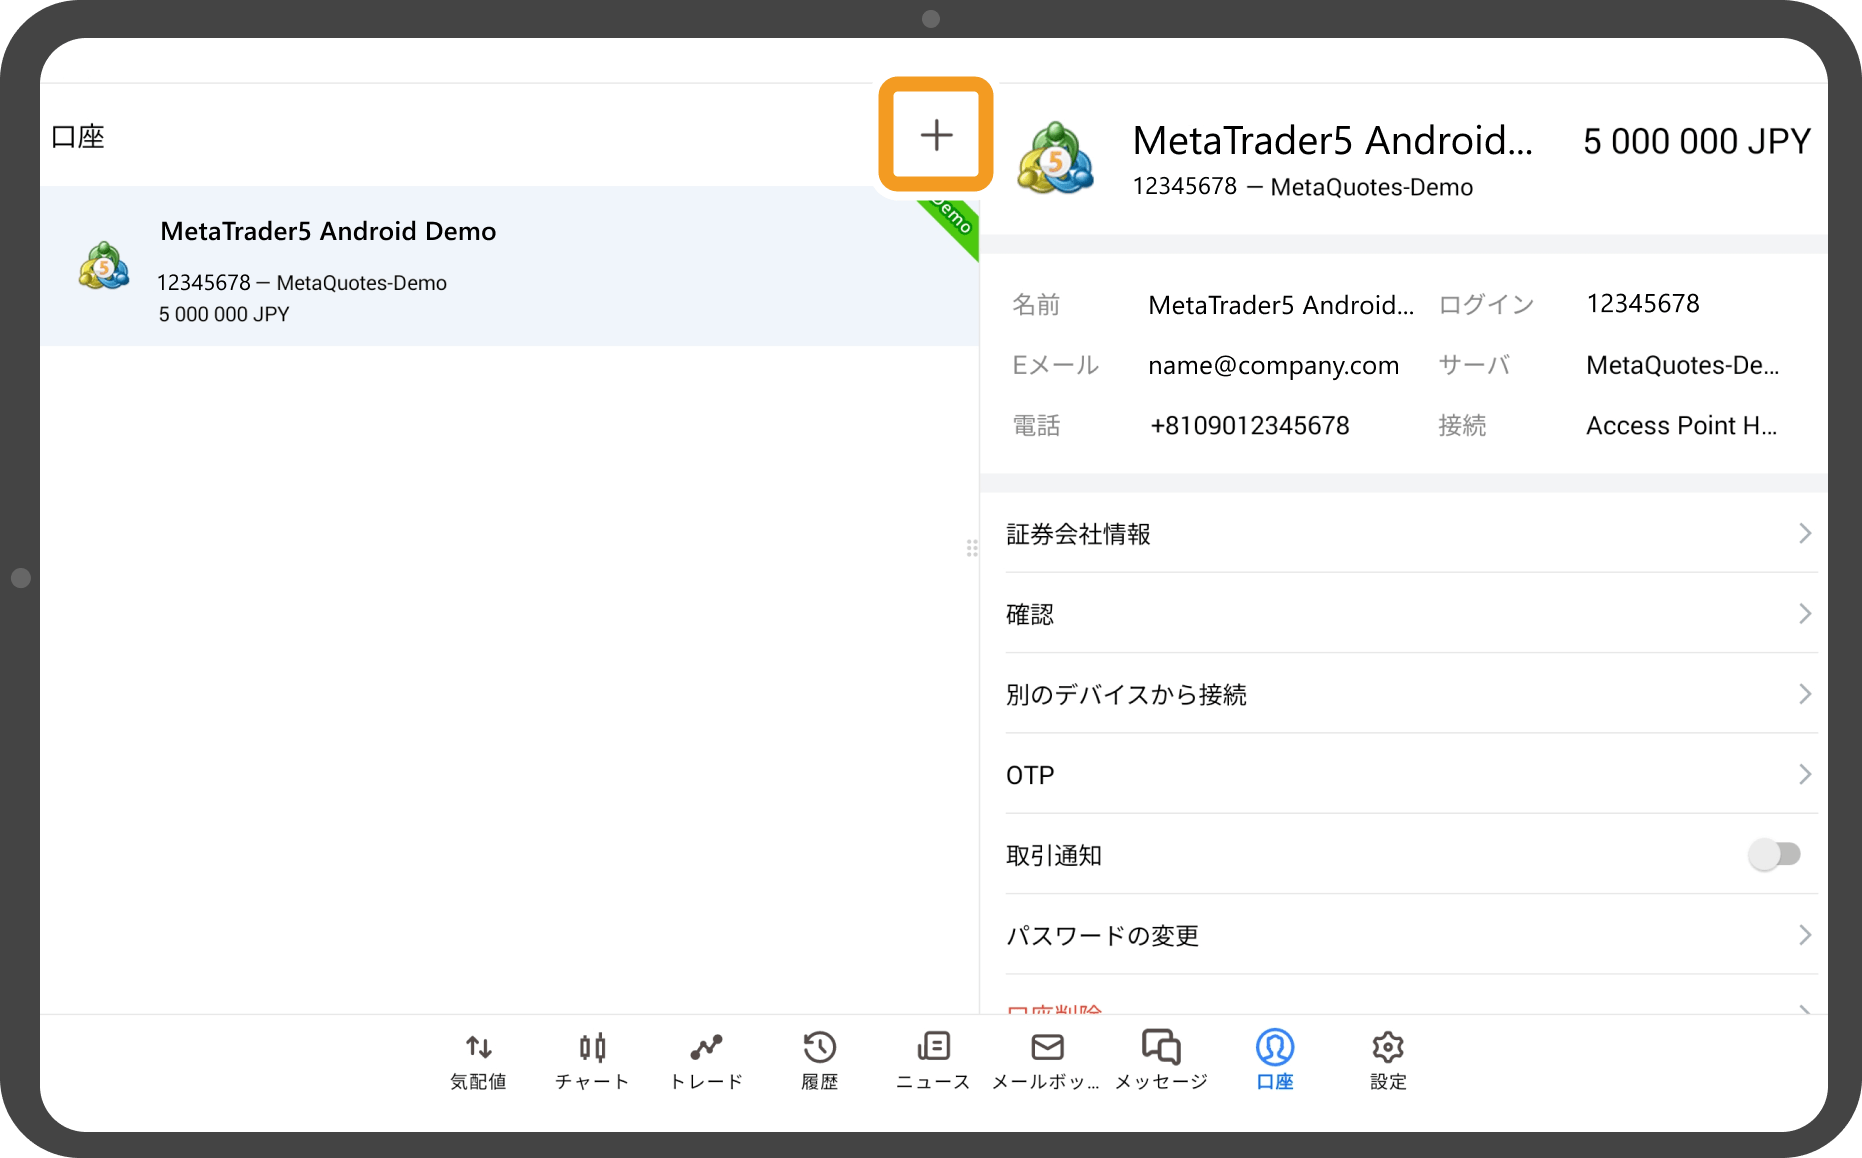Click the ログイン field label

pos(1486,305)
